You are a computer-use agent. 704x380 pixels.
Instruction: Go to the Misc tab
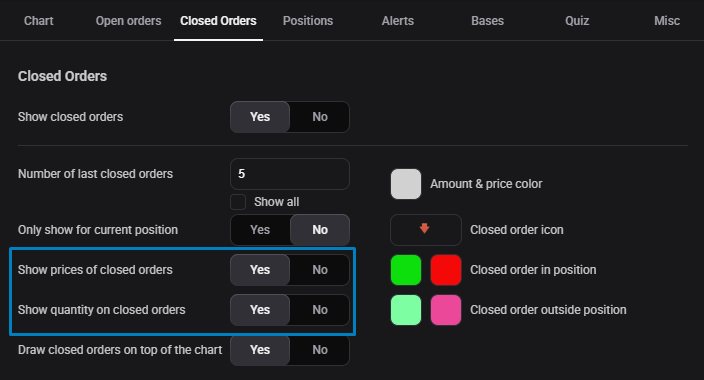pyautogui.click(x=667, y=21)
